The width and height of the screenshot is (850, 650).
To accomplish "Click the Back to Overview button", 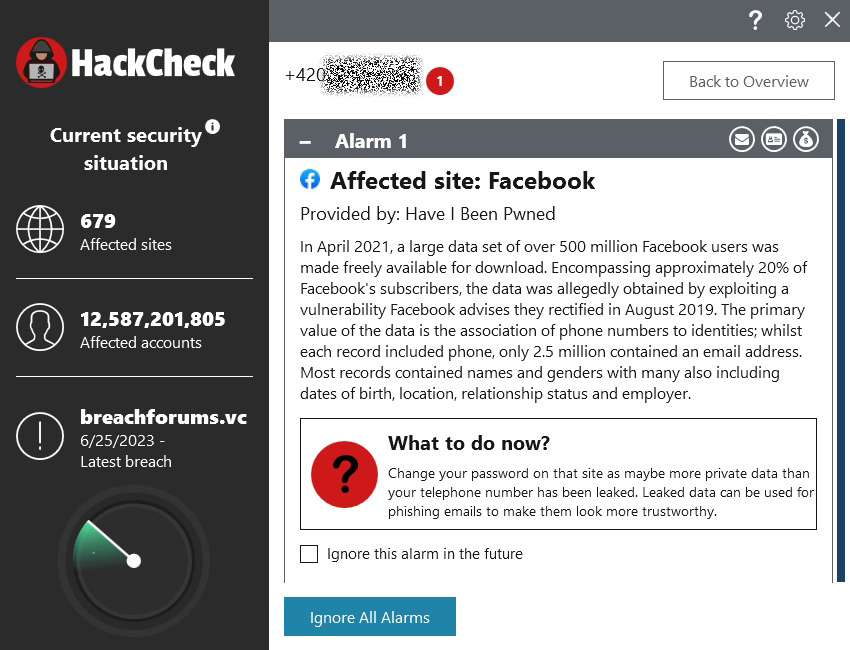I will point(748,82).
